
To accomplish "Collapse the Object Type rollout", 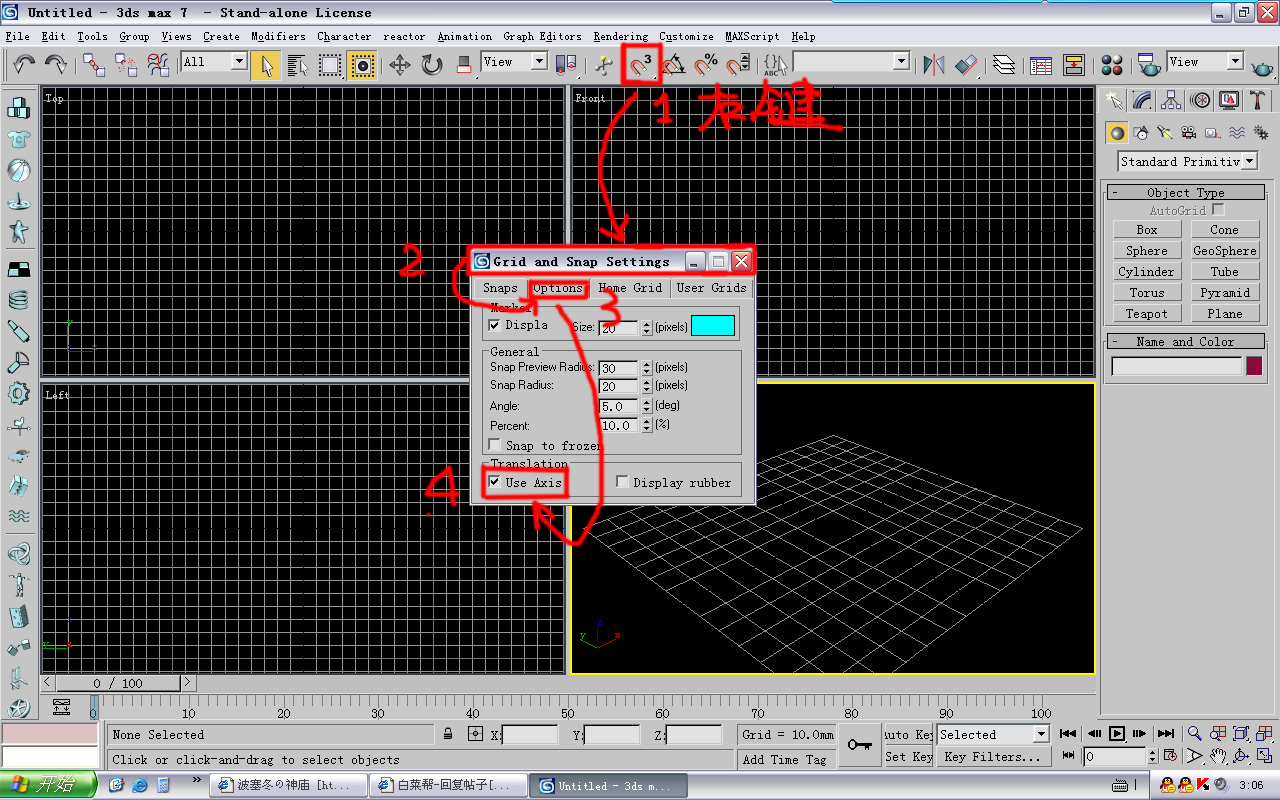I will click(1185, 192).
